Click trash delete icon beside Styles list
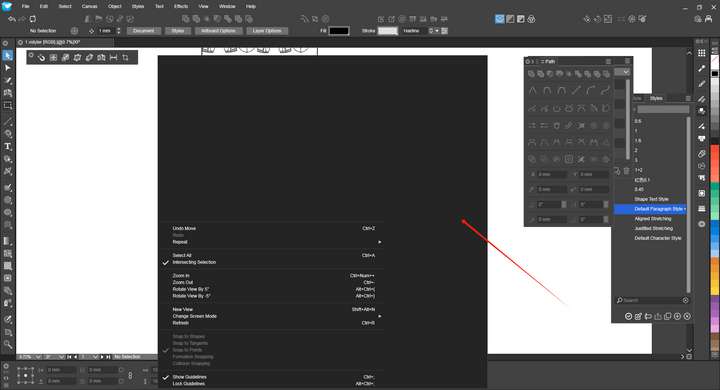 click(626, 171)
